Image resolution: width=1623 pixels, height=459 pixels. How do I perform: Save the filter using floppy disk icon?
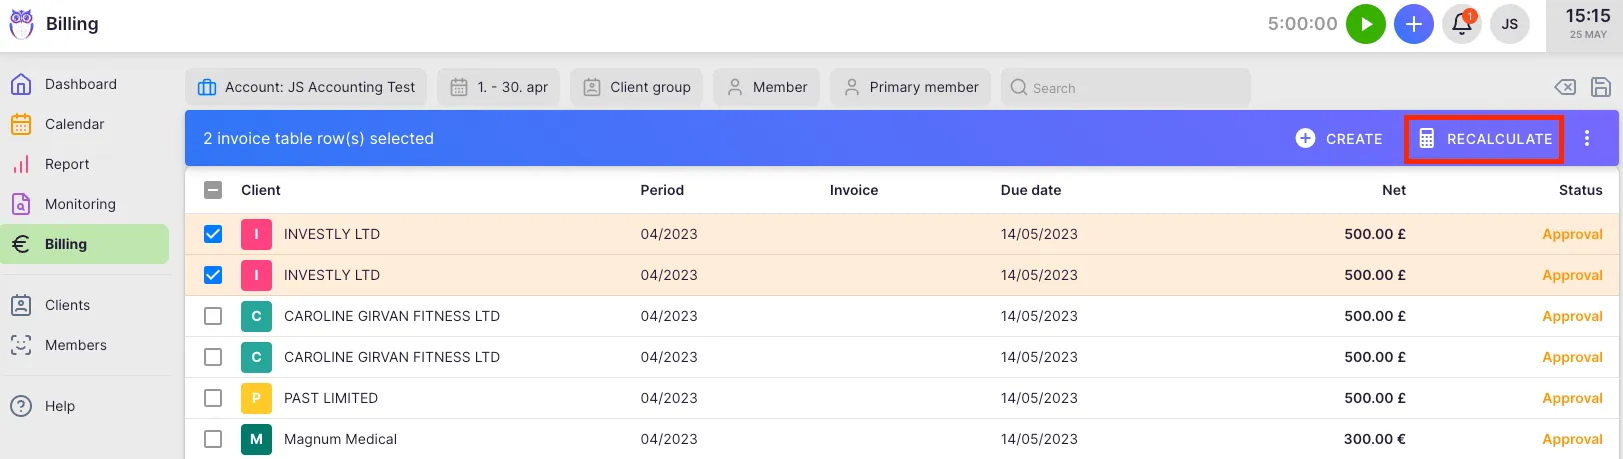click(x=1600, y=87)
